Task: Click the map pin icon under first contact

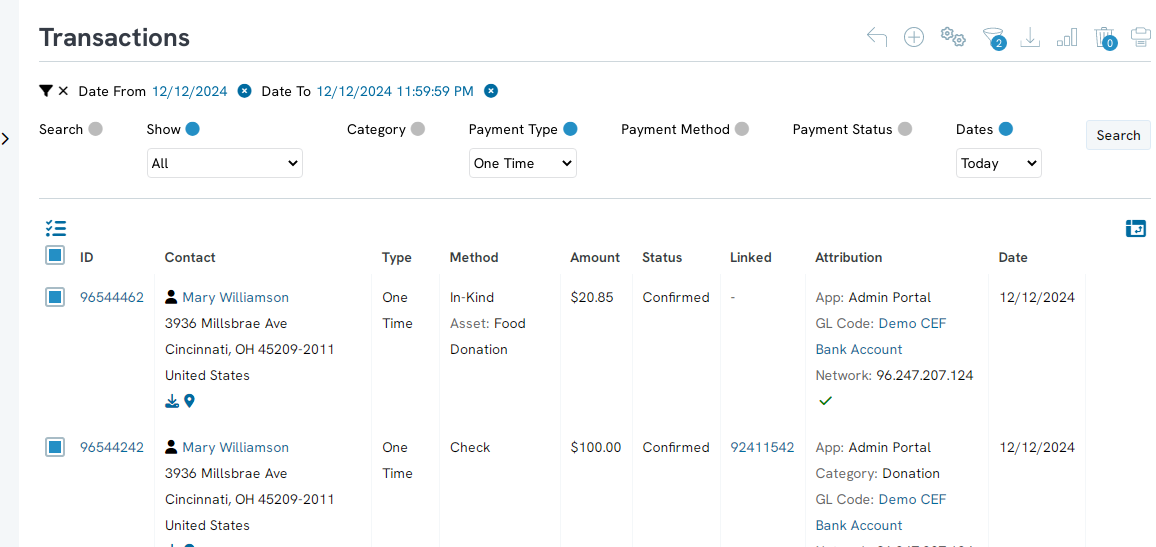Action: [x=189, y=401]
